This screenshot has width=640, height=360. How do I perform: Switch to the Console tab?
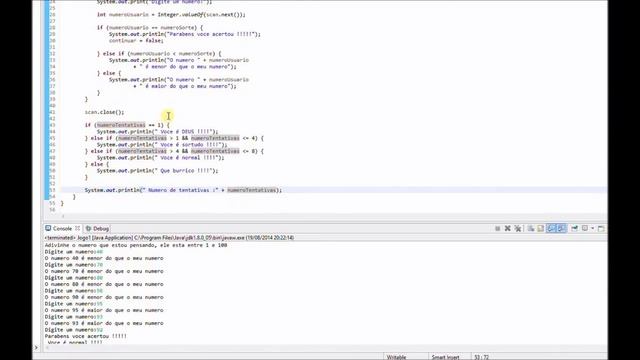pos(62,229)
